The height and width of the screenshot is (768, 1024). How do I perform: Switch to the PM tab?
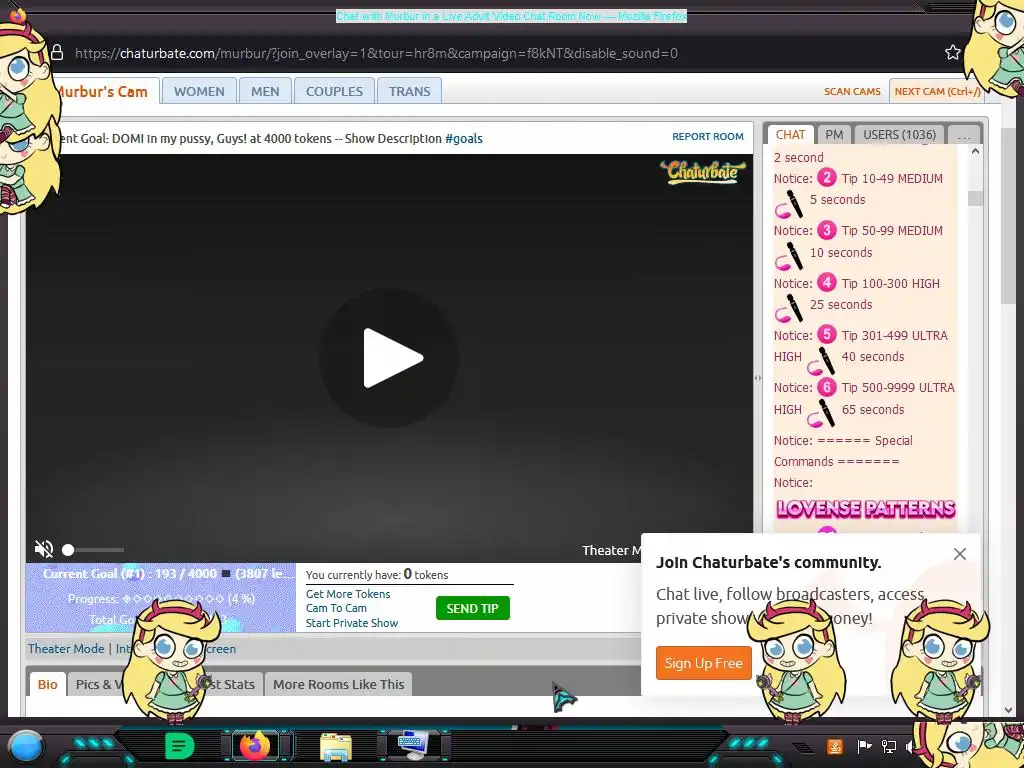pyautogui.click(x=834, y=135)
